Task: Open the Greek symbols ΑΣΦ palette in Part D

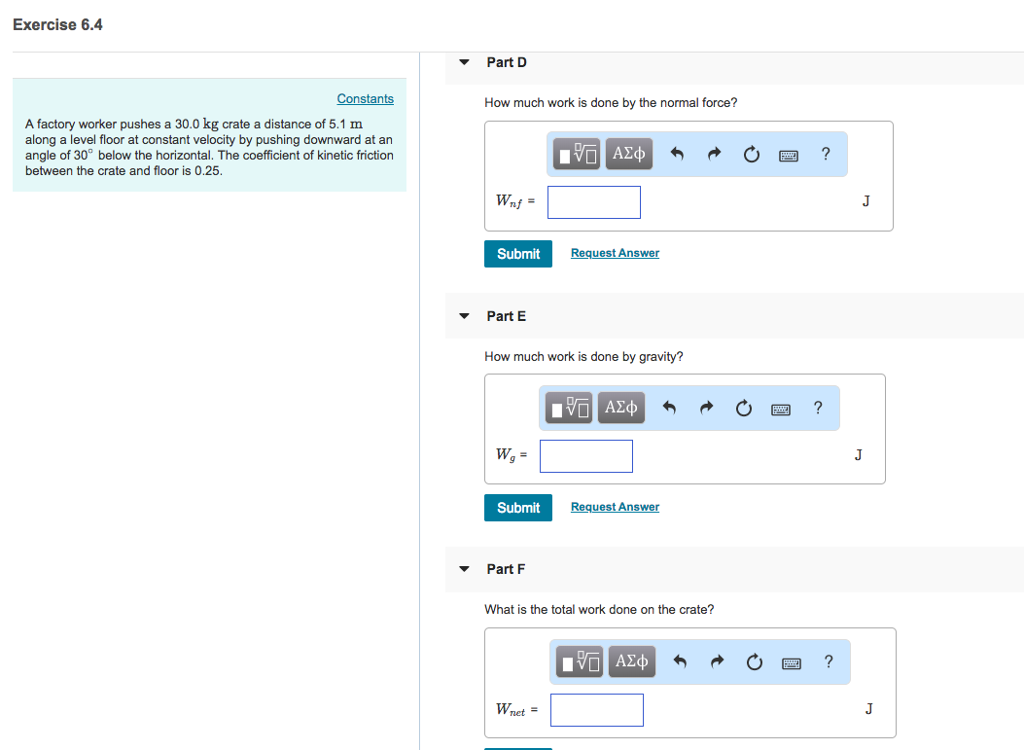Action: tap(628, 153)
